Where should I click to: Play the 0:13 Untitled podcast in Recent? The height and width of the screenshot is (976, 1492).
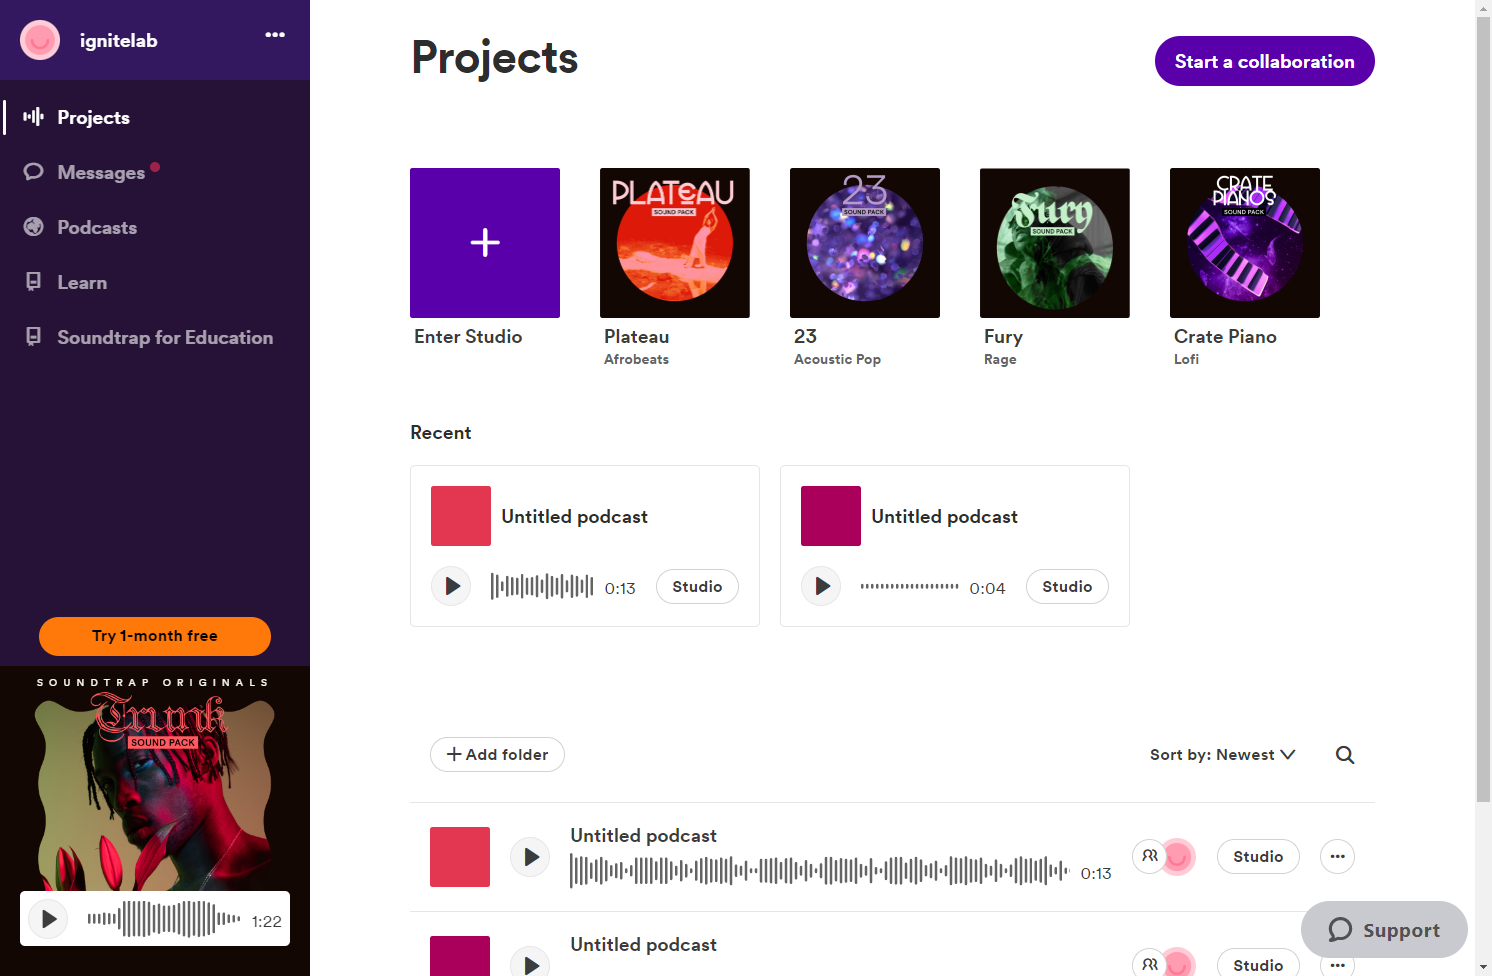coord(451,586)
